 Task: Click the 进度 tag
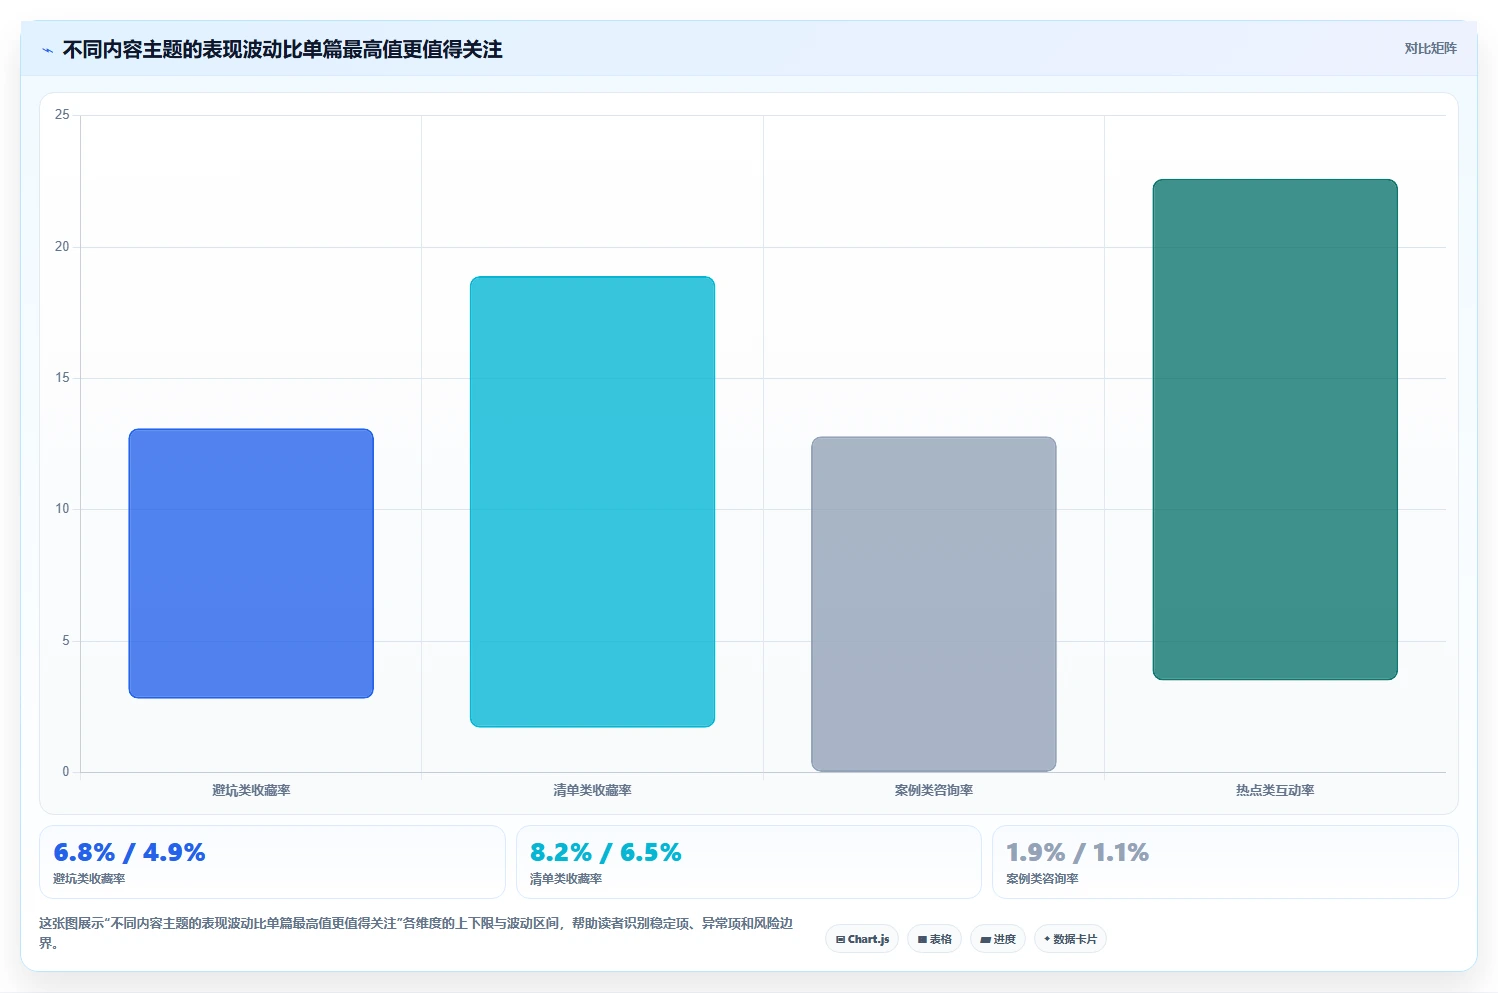click(x=998, y=939)
